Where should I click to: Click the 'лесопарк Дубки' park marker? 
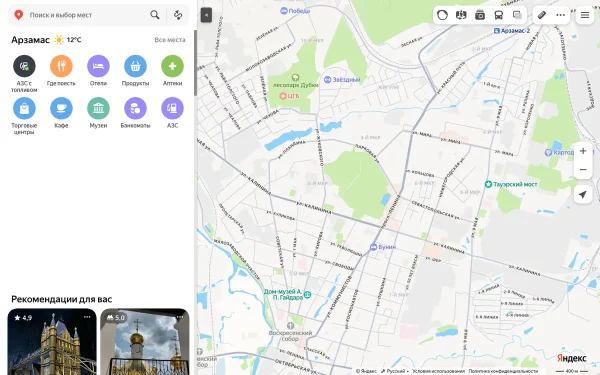(295, 77)
